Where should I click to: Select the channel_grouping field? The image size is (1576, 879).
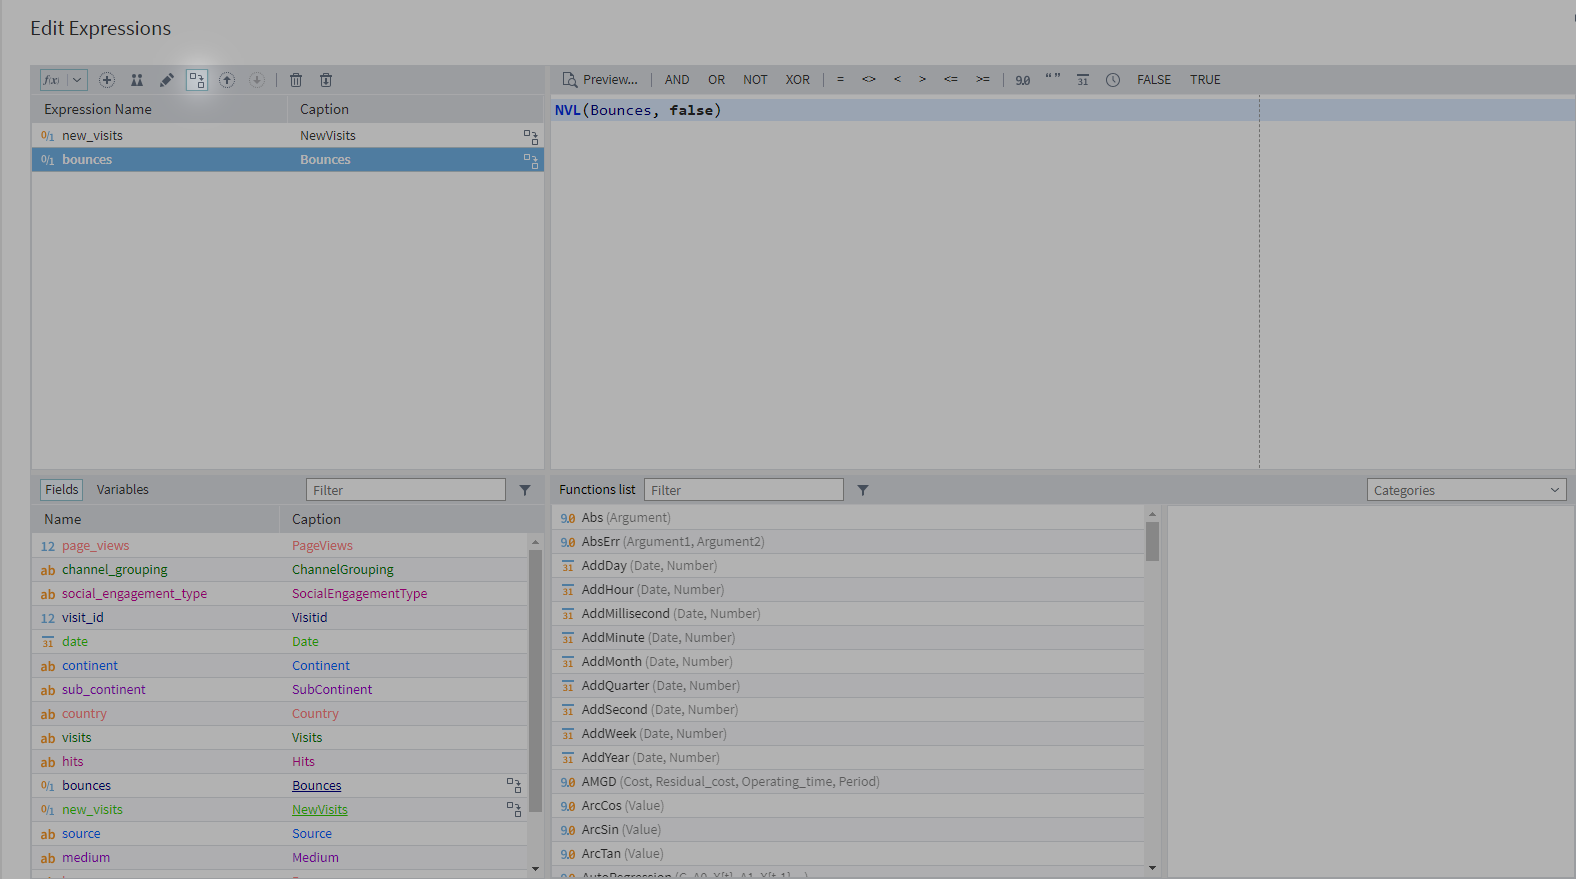click(280, 570)
